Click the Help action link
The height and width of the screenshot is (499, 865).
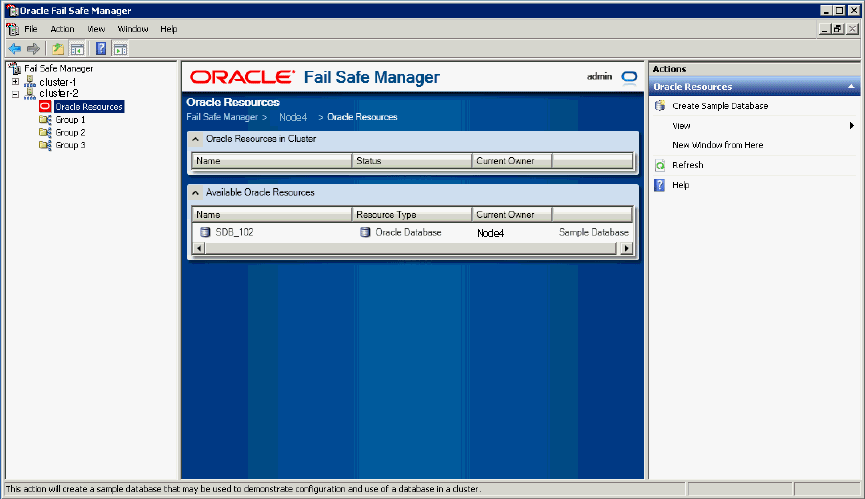tap(680, 185)
